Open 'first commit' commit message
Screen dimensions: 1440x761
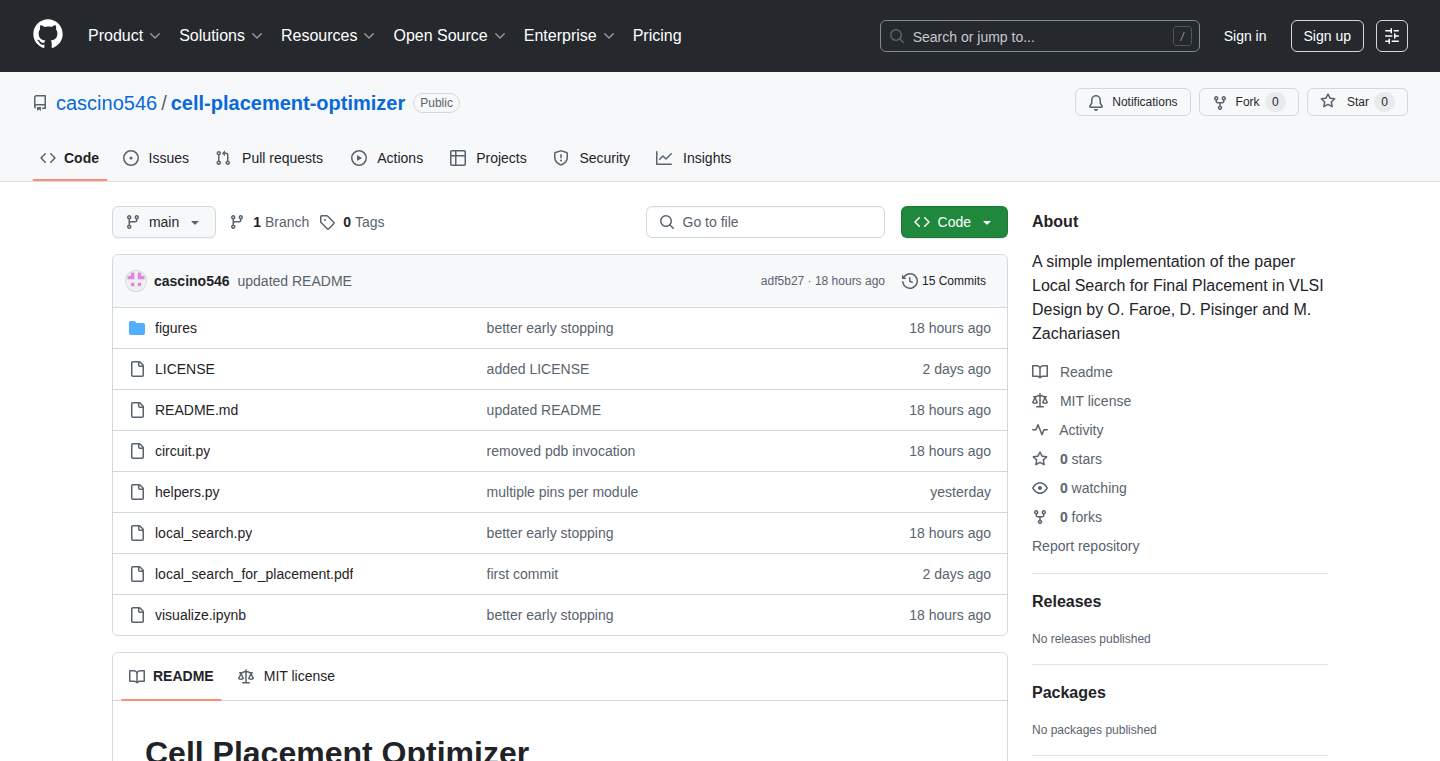(522, 574)
